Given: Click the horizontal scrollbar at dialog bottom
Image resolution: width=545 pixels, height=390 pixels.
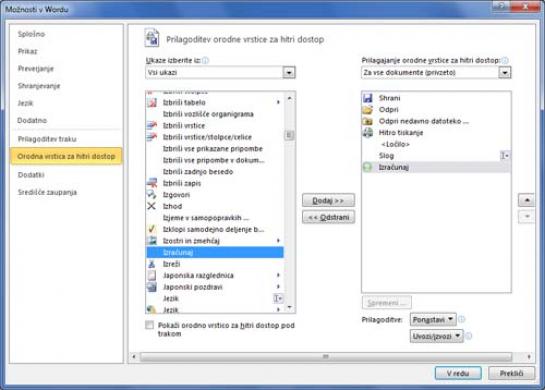Looking at the screenshot, I should coord(326,357).
